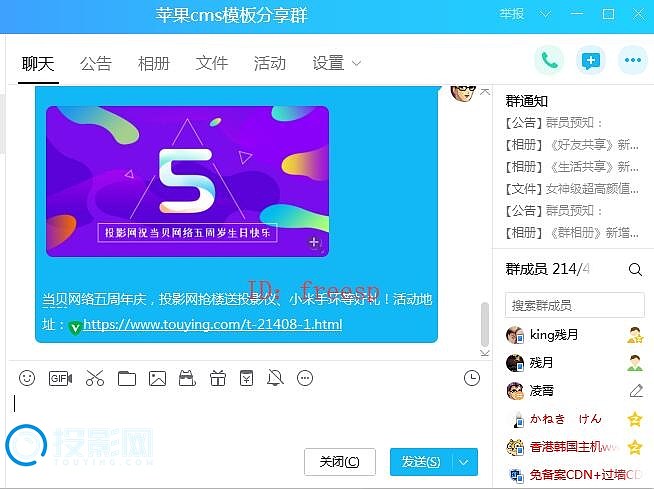Open message history clock icon
The image size is (654, 489).
coord(472,378)
